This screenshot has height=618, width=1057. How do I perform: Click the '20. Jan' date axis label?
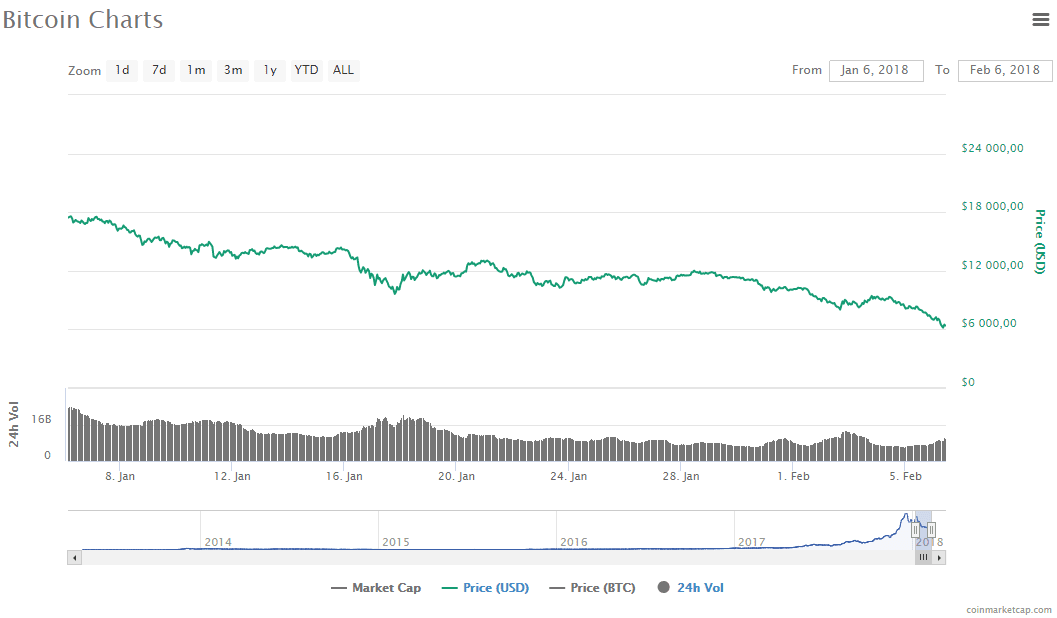(x=456, y=476)
